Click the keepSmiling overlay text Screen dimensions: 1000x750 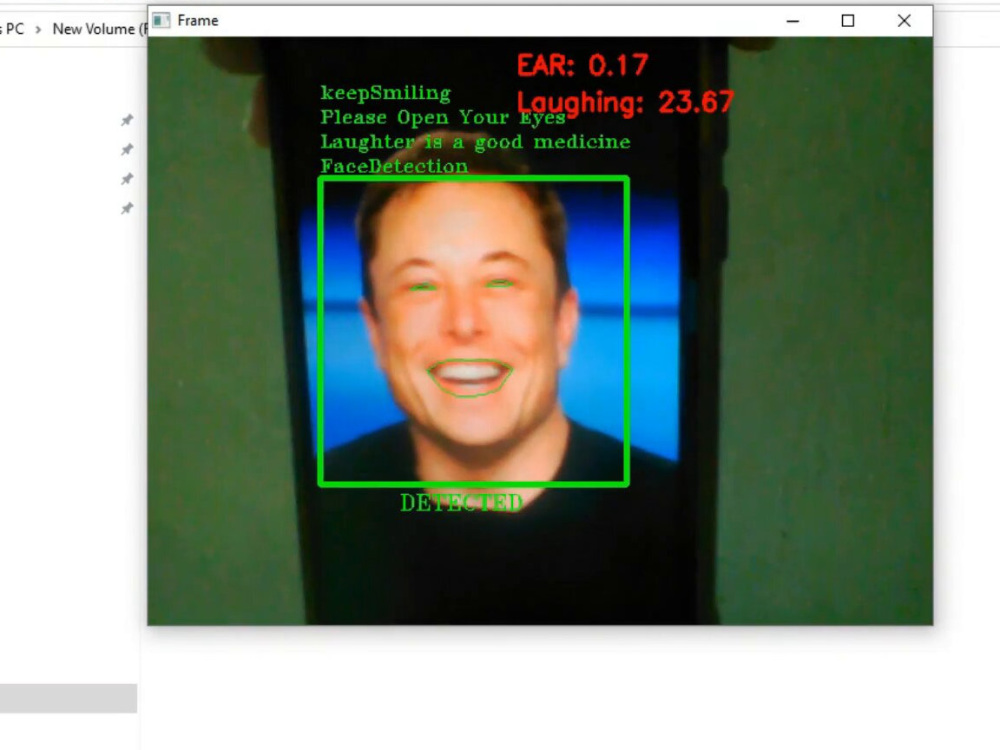click(x=384, y=92)
